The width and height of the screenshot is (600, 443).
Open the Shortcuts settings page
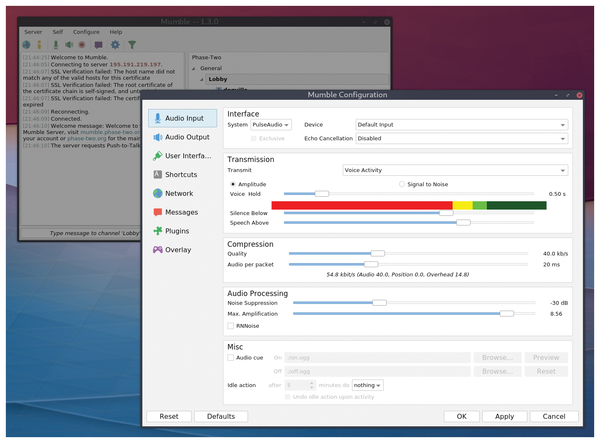pyautogui.click(x=183, y=174)
